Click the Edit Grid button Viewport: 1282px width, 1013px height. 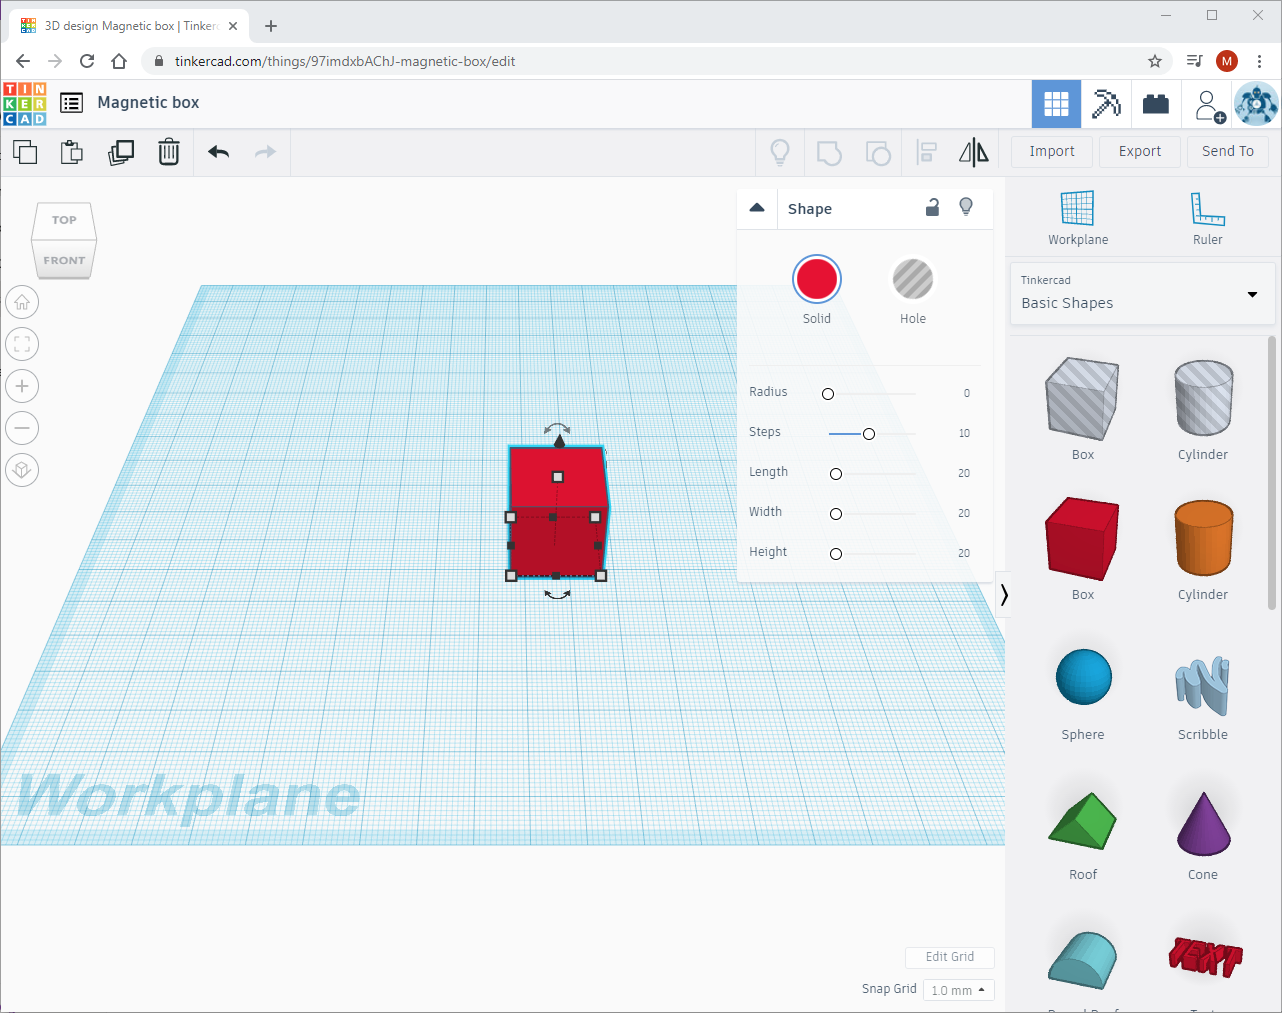(x=950, y=957)
